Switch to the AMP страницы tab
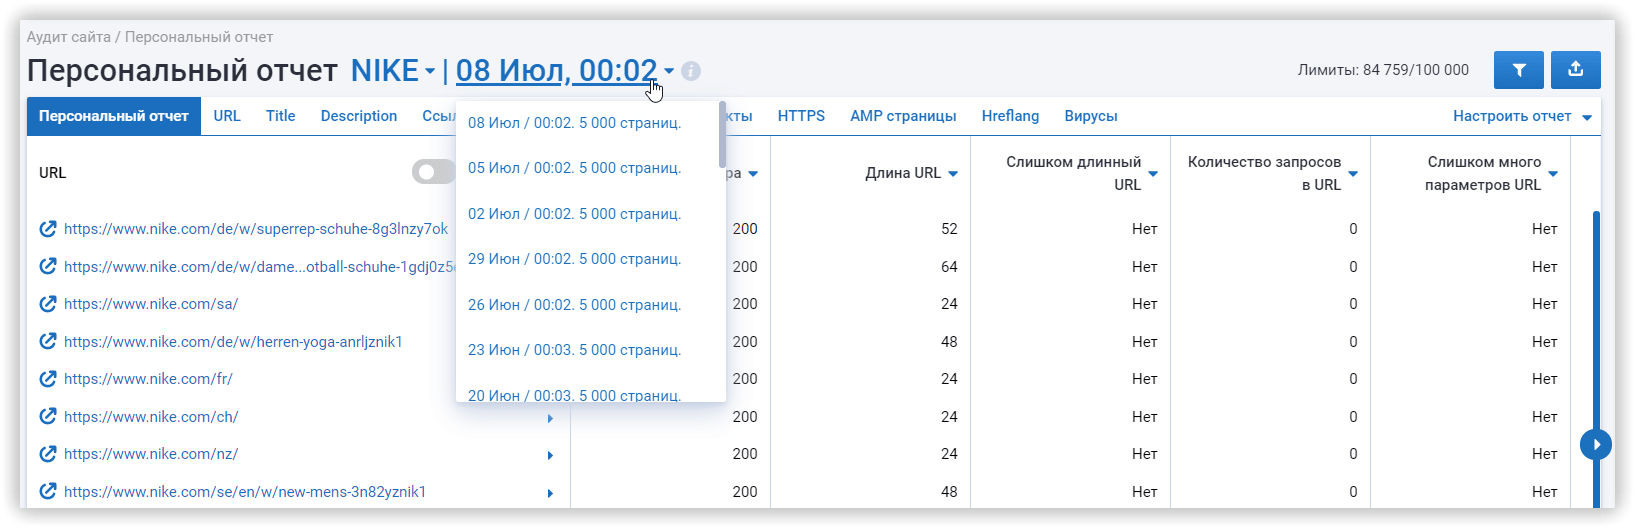The width and height of the screenshot is (1635, 528). click(x=903, y=116)
